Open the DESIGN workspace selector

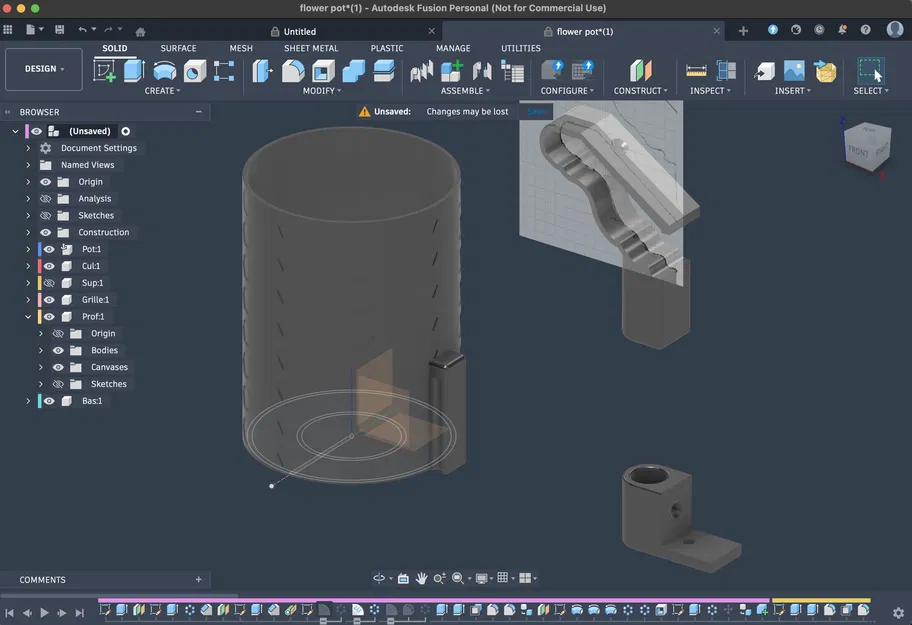(x=43, y=68)
